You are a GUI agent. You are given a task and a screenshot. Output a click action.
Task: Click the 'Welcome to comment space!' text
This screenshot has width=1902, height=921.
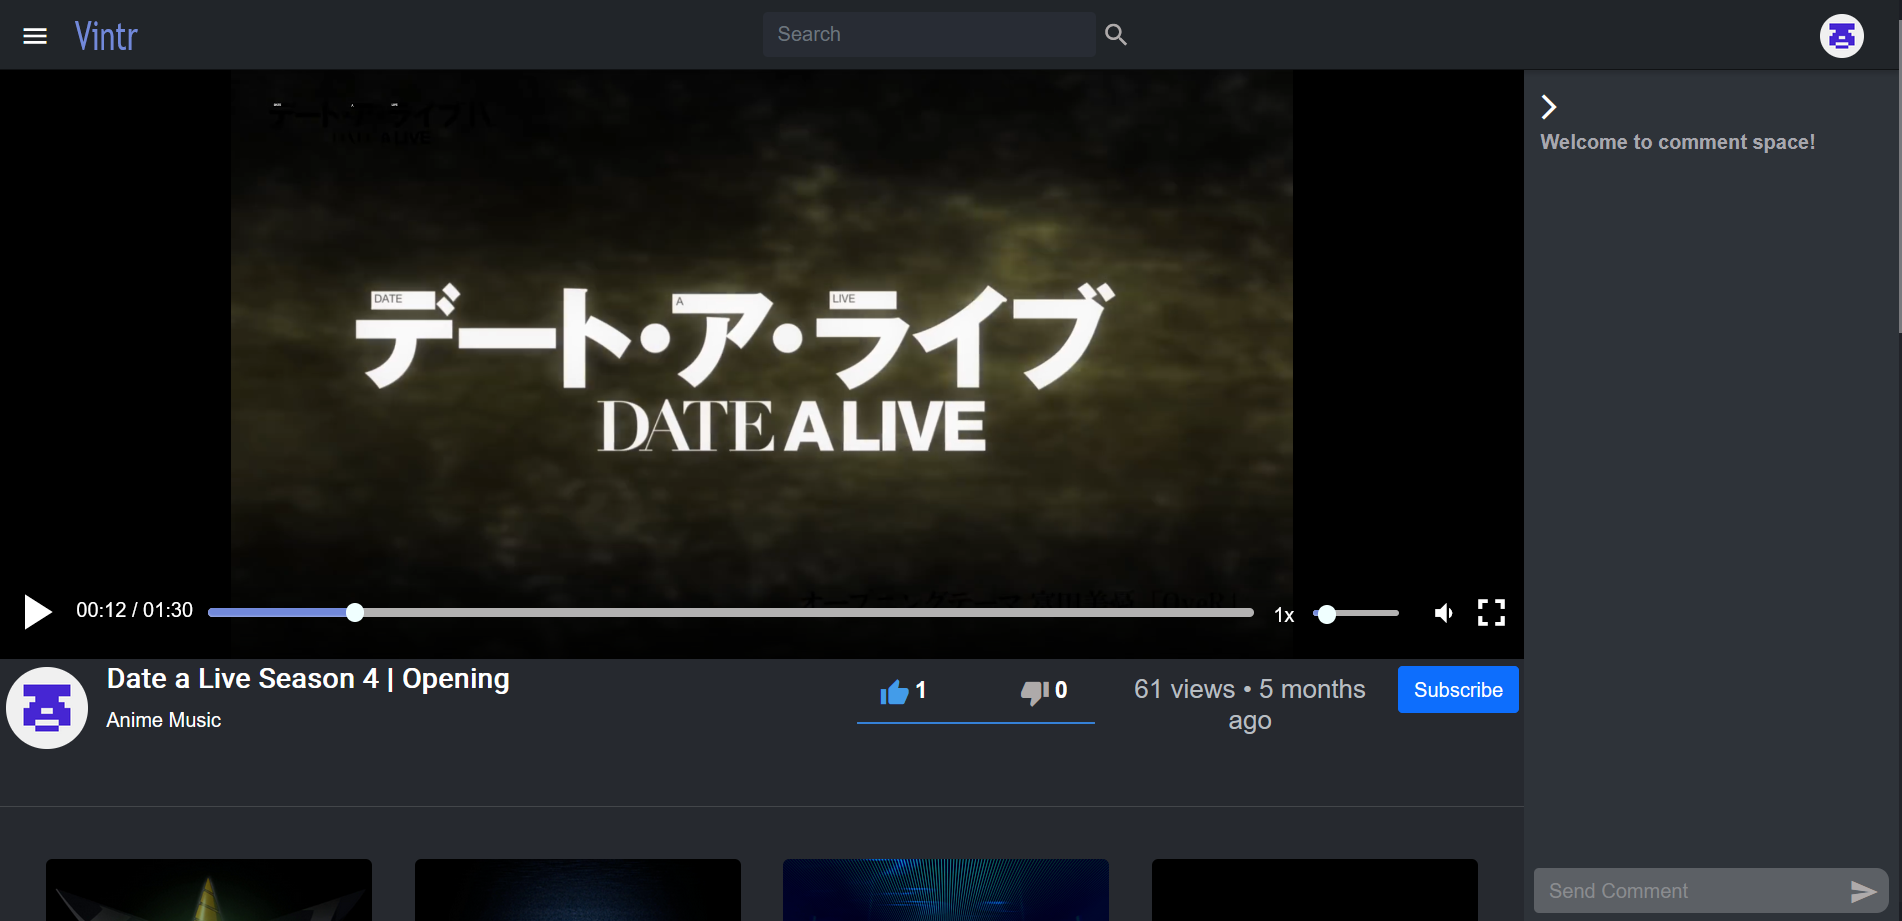[1678, 142]
